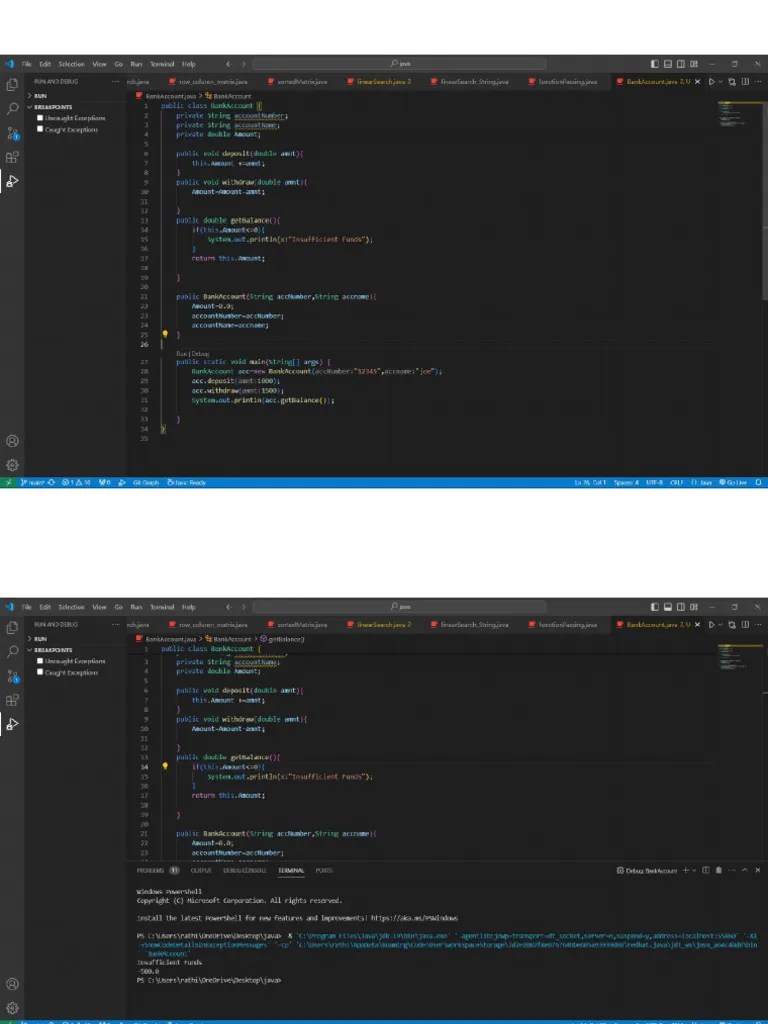Kill terminal with trash icon in lower panel
Screen dimensions: 768x1024
tap(719, 870)
